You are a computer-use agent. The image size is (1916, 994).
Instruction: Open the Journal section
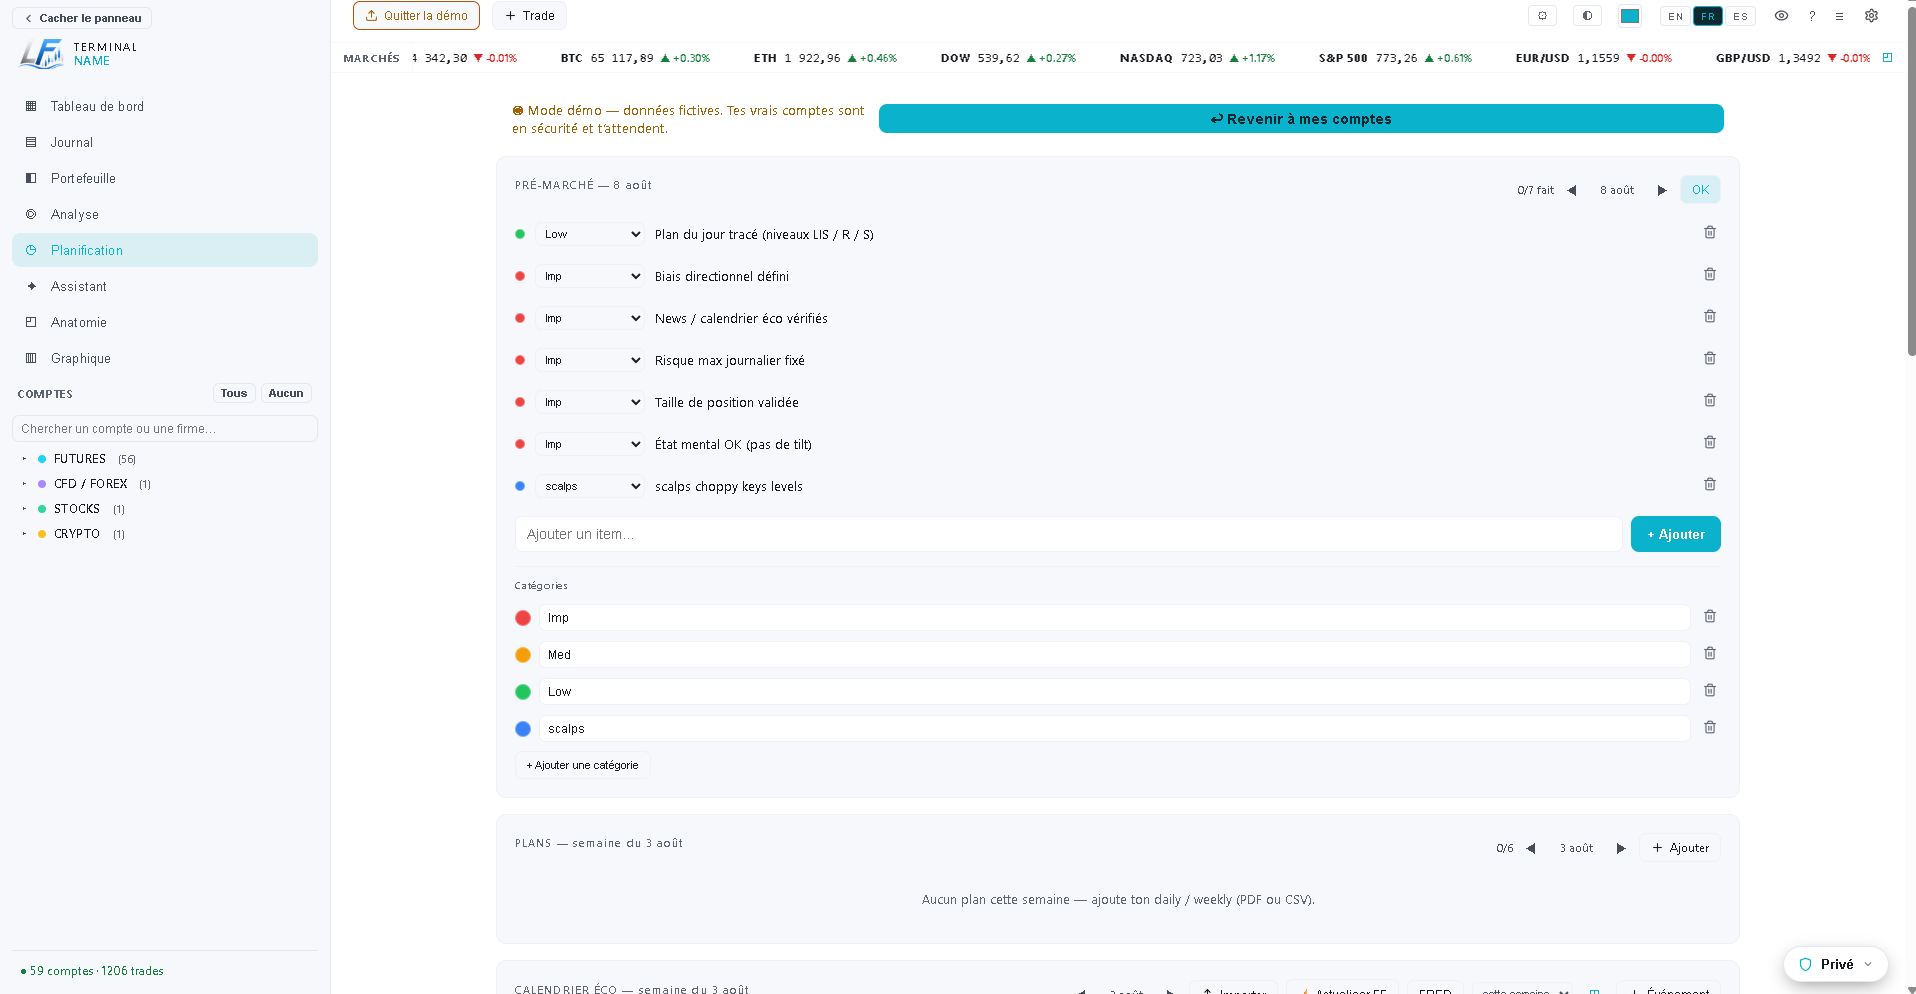pos(165,142)
